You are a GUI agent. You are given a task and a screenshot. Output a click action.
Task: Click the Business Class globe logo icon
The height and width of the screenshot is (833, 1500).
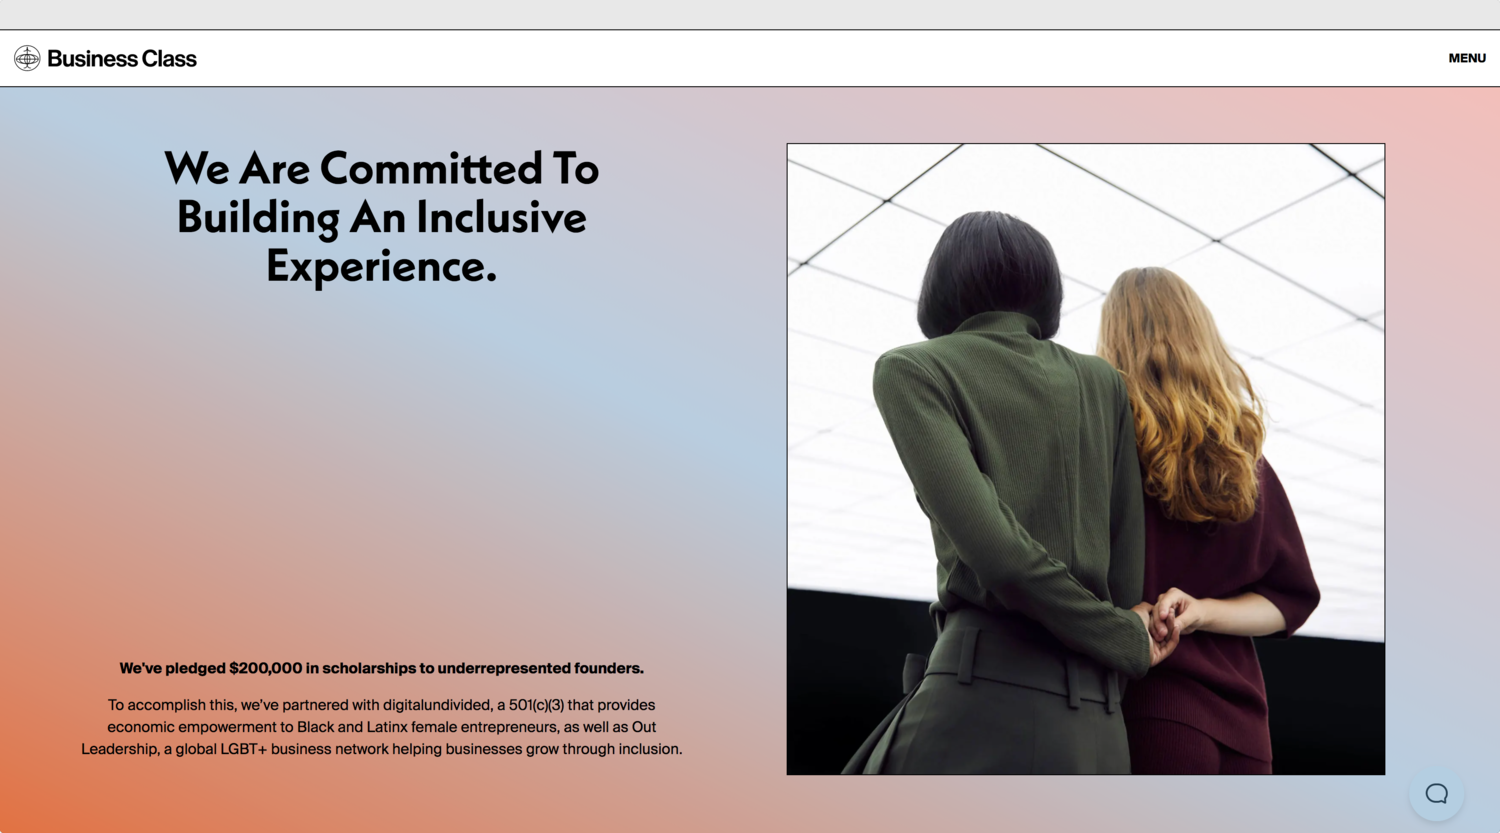click(x=27, y=58)
